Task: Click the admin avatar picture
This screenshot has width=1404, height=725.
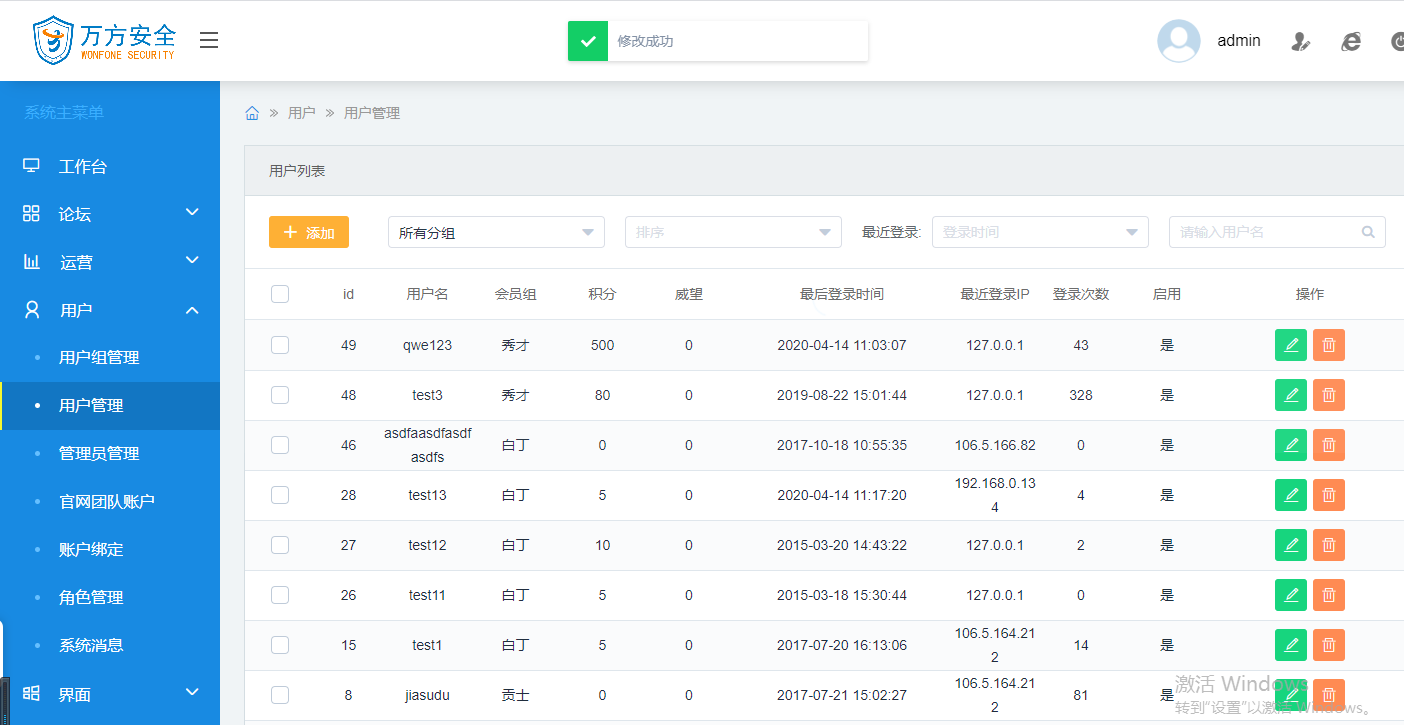Action: pyautogui.click(x=1178, y=41)
